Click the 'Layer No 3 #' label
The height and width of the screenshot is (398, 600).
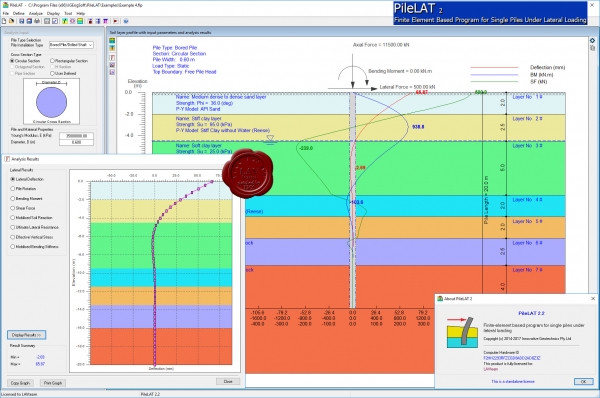pyautogui.click(x=527, y=146)
